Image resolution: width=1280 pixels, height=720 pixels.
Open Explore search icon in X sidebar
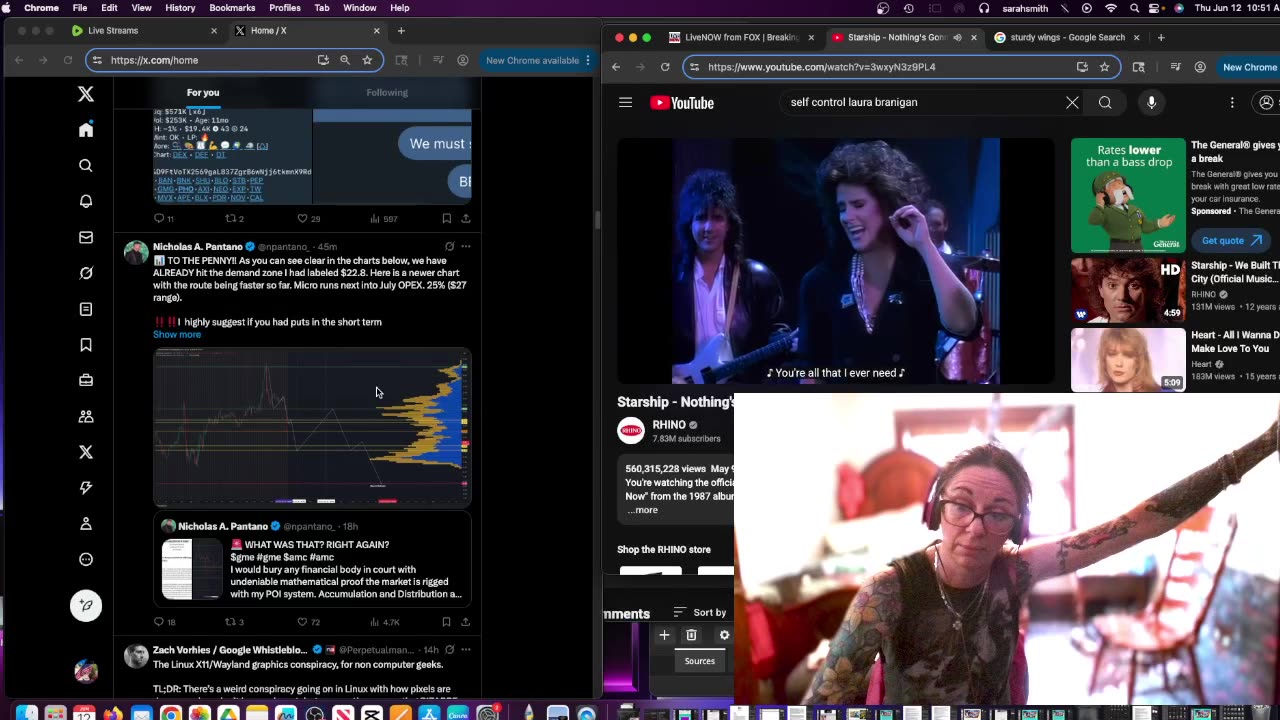click(86, 166)
